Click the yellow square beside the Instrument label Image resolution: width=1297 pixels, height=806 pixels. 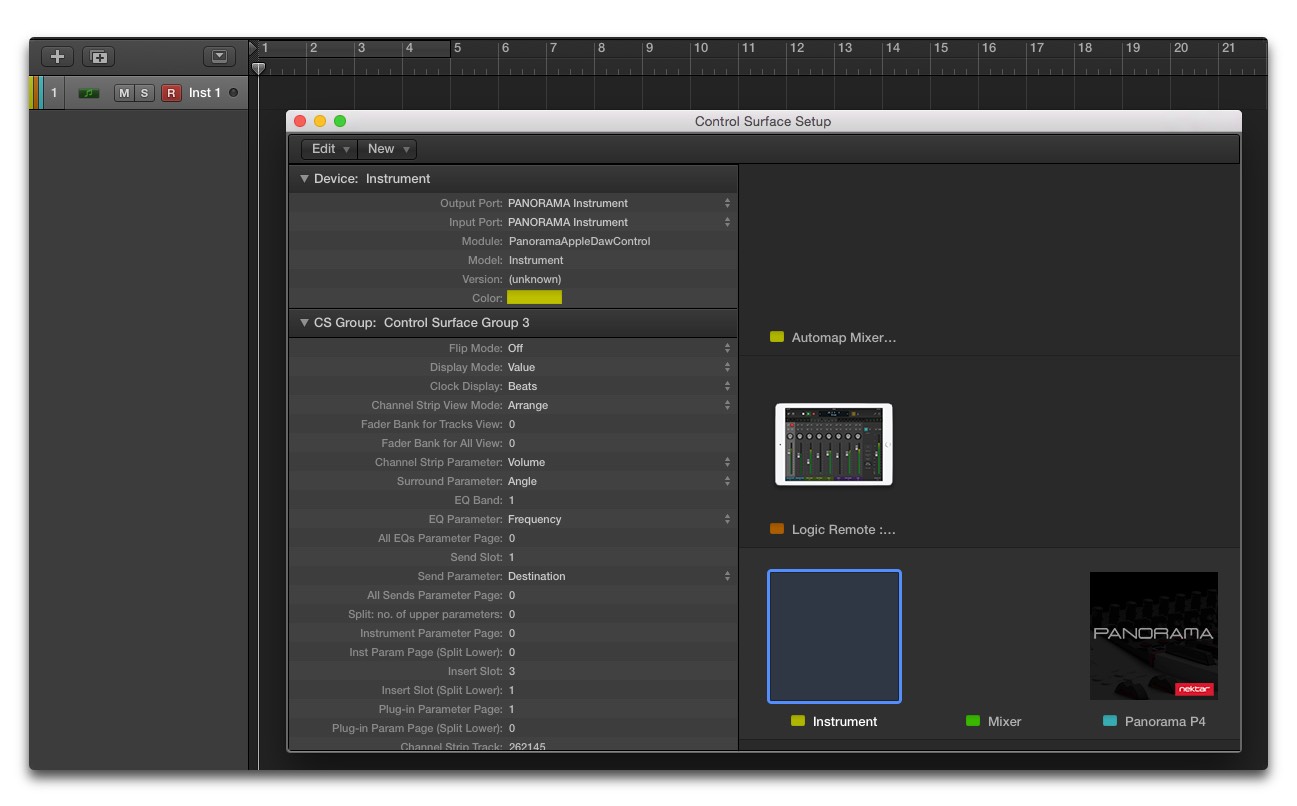point(798,721)
